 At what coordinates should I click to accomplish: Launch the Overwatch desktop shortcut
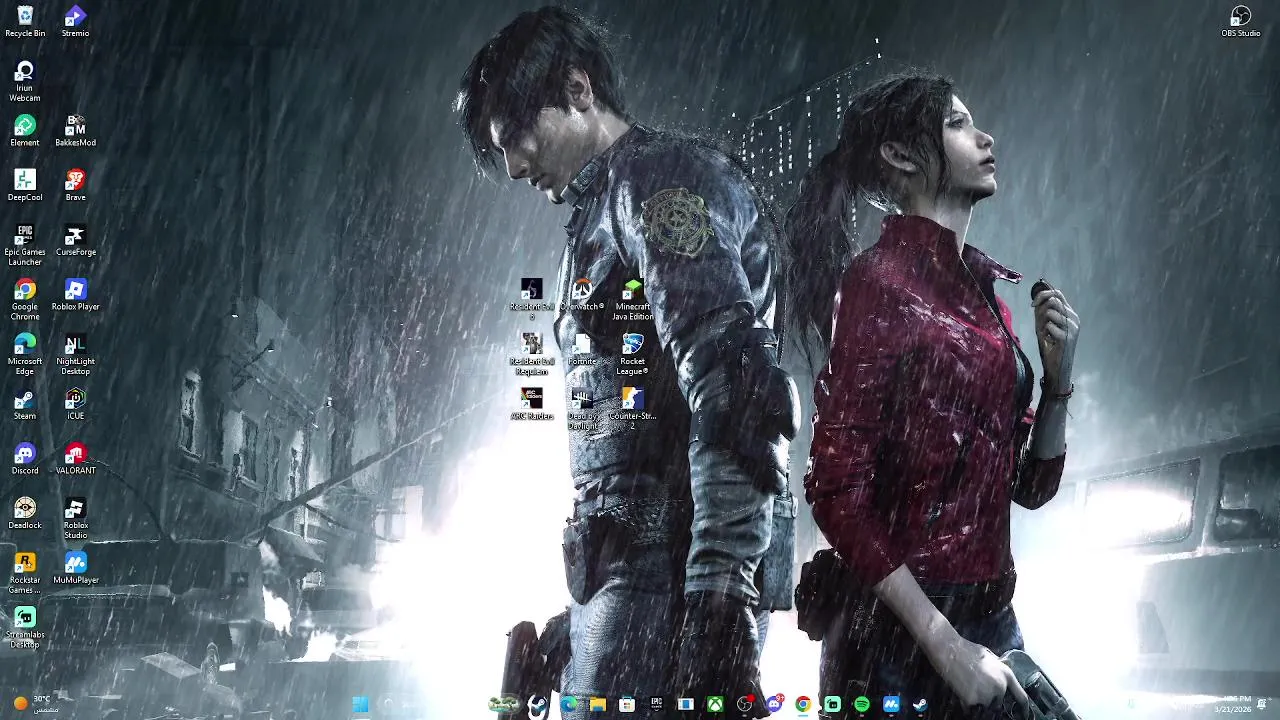[582, 296]
